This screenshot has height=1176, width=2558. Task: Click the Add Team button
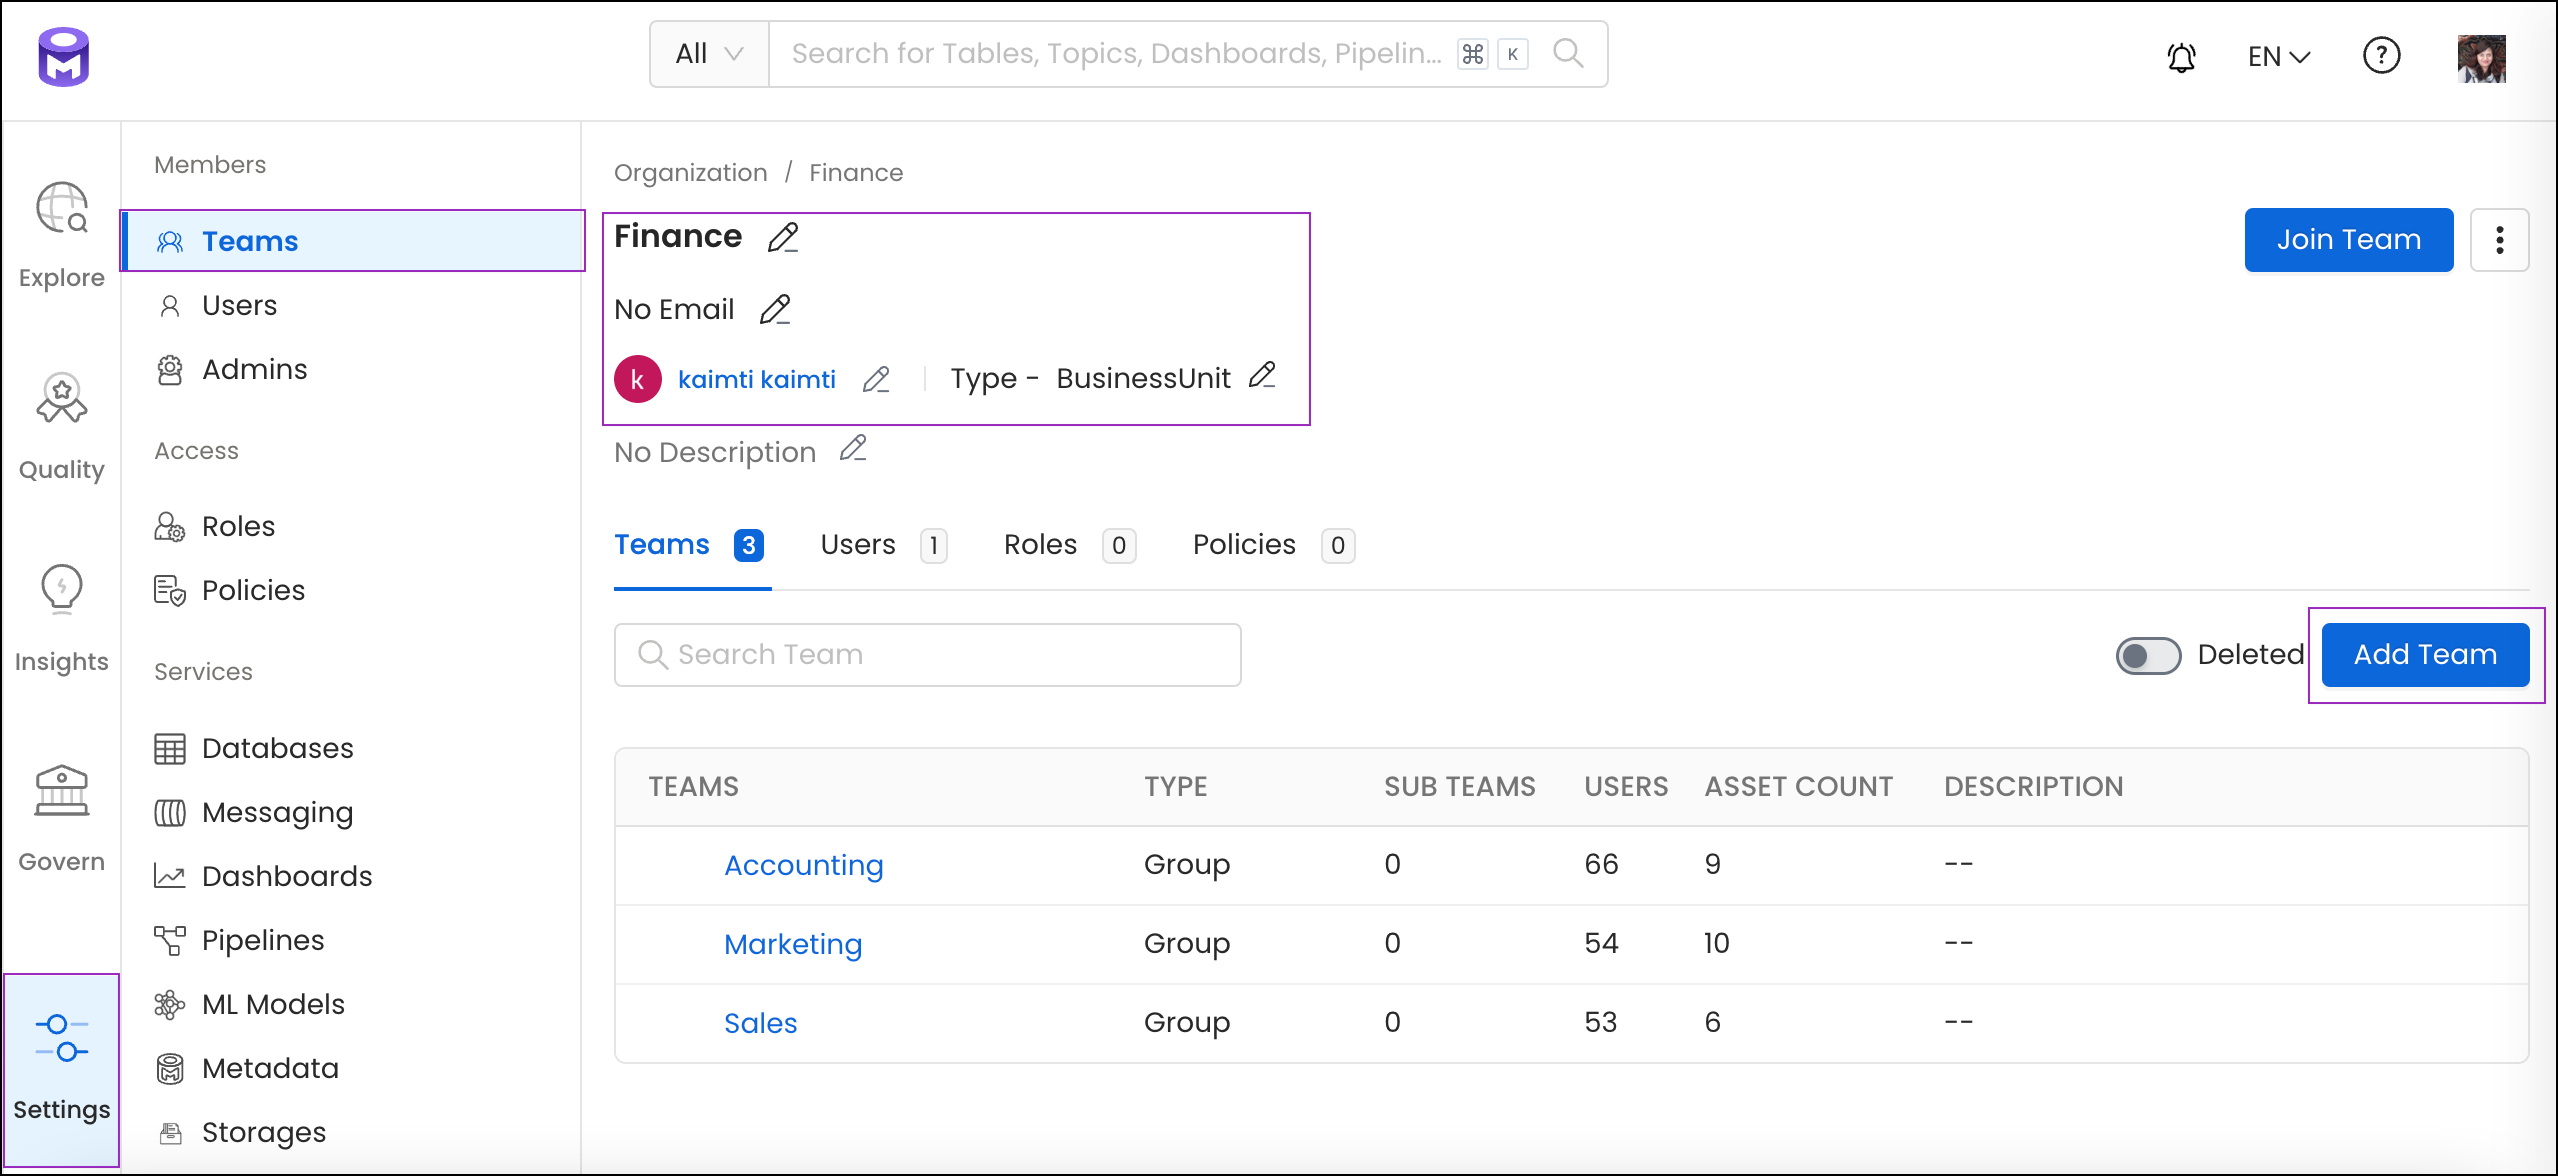pyautogui.click(x=2425, y=655)
